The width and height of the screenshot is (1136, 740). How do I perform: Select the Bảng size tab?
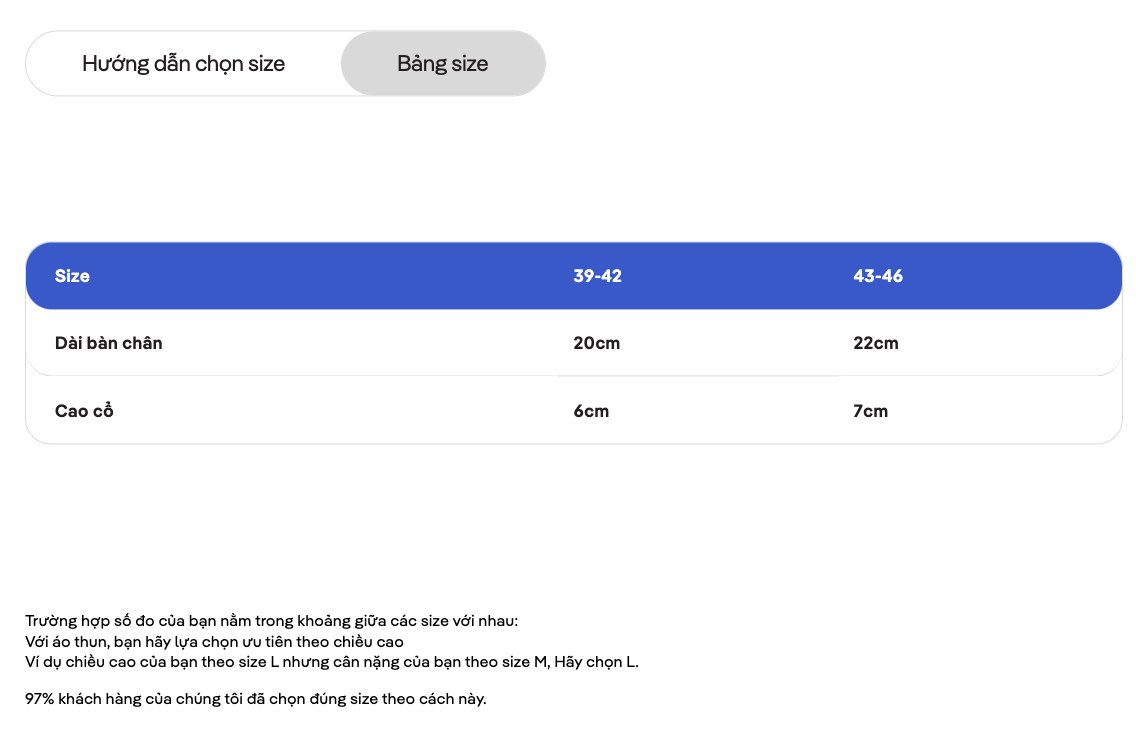443,64
